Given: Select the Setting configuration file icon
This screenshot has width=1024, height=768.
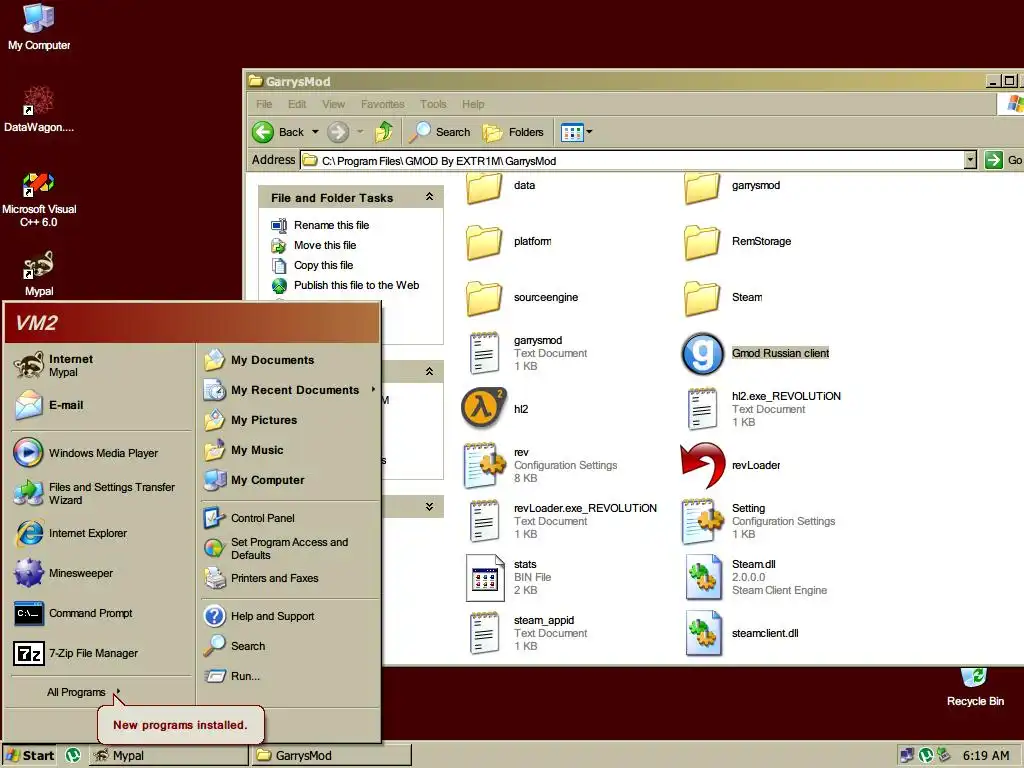Looking at the screenshot, I should [x=703, y=521].
